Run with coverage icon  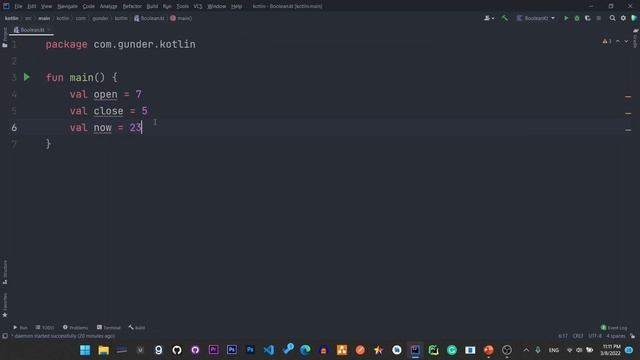pyautogui.click(x=588, y=18)
